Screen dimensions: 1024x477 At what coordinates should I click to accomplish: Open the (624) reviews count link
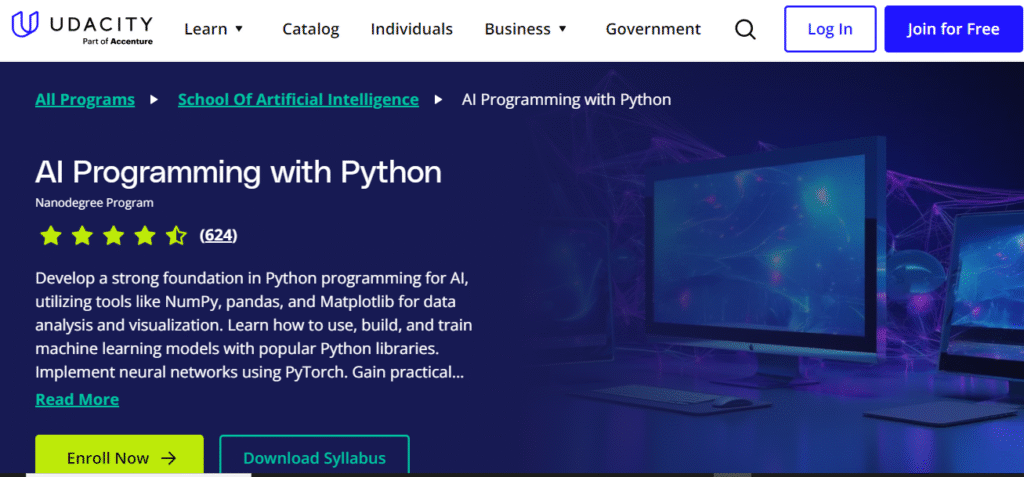[218, 235]
